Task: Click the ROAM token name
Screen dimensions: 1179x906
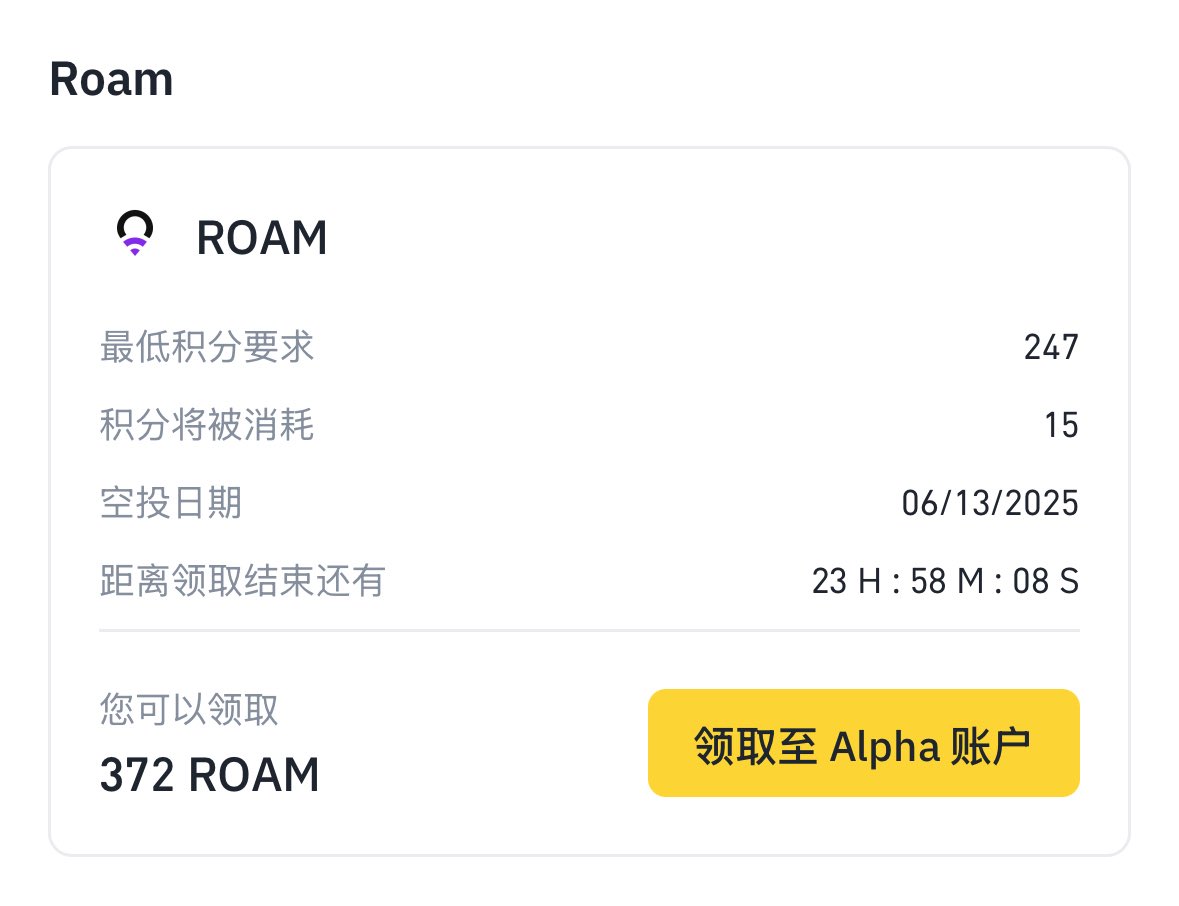Action: click(x=262, y=238)
